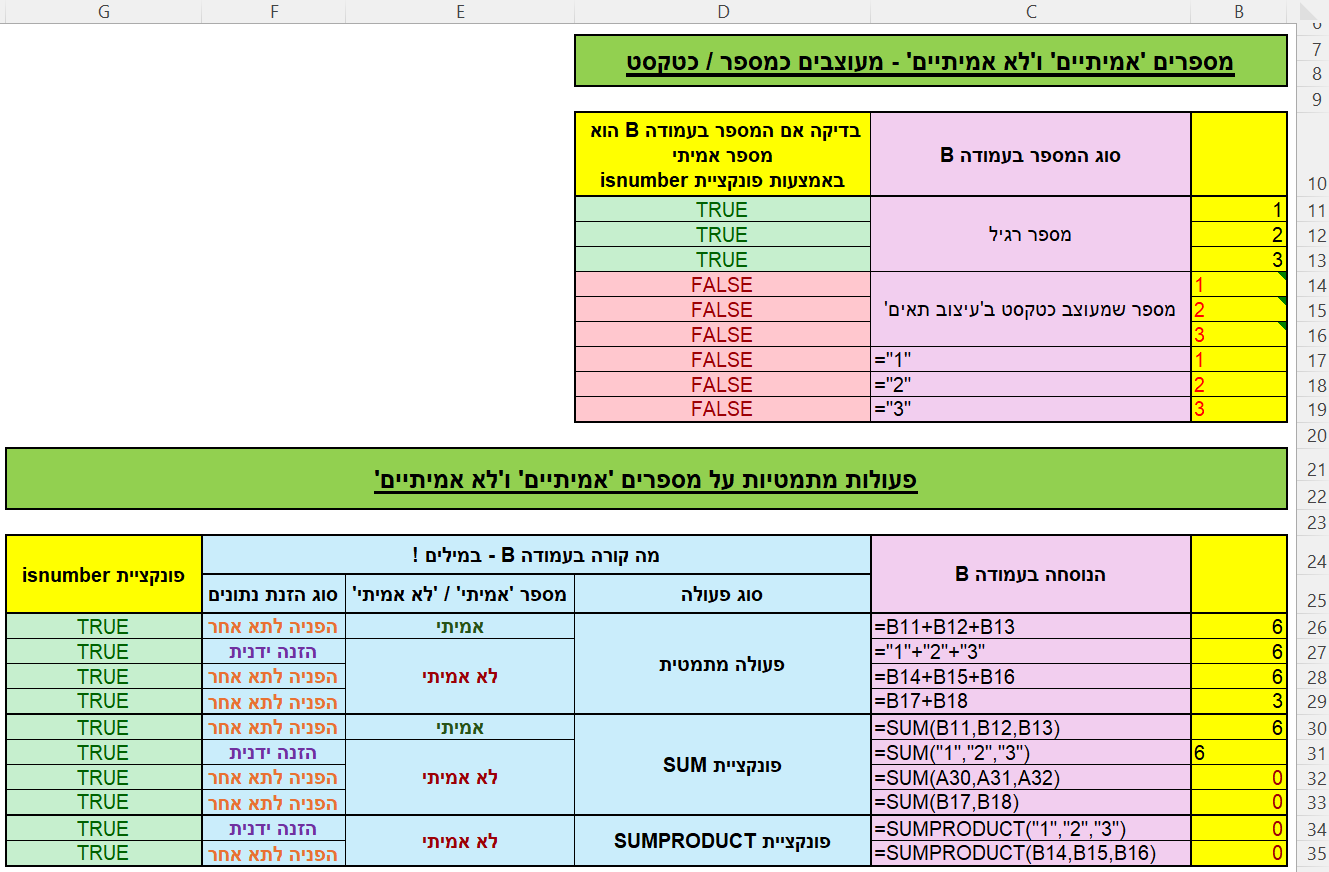Click the TRUE cell in row 13
1329x872 pixels.
click(x=722, y=259)
